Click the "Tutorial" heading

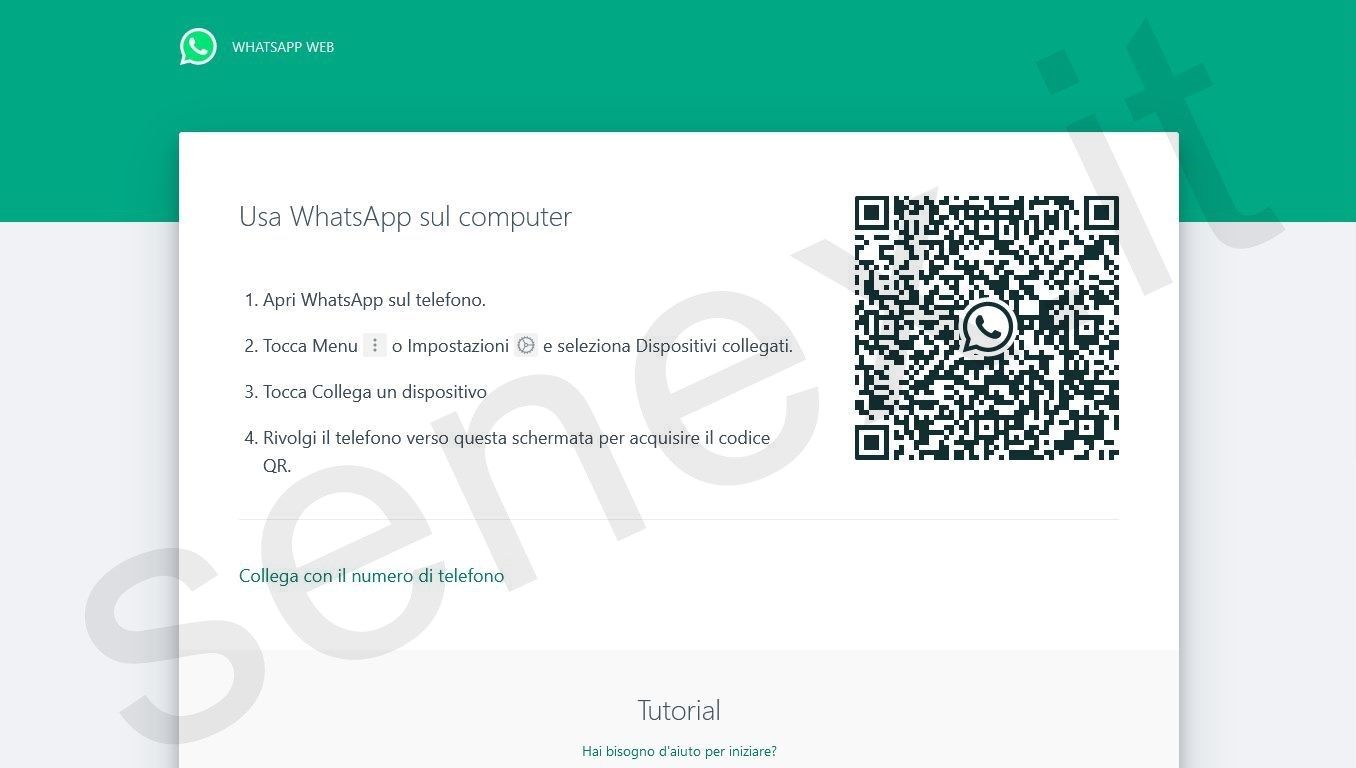[679, 710]
